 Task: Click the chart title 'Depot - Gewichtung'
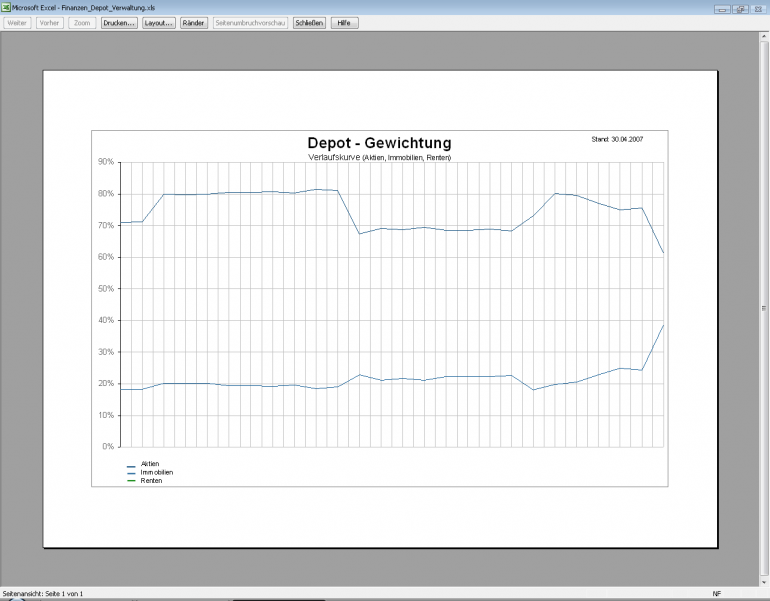379,144
